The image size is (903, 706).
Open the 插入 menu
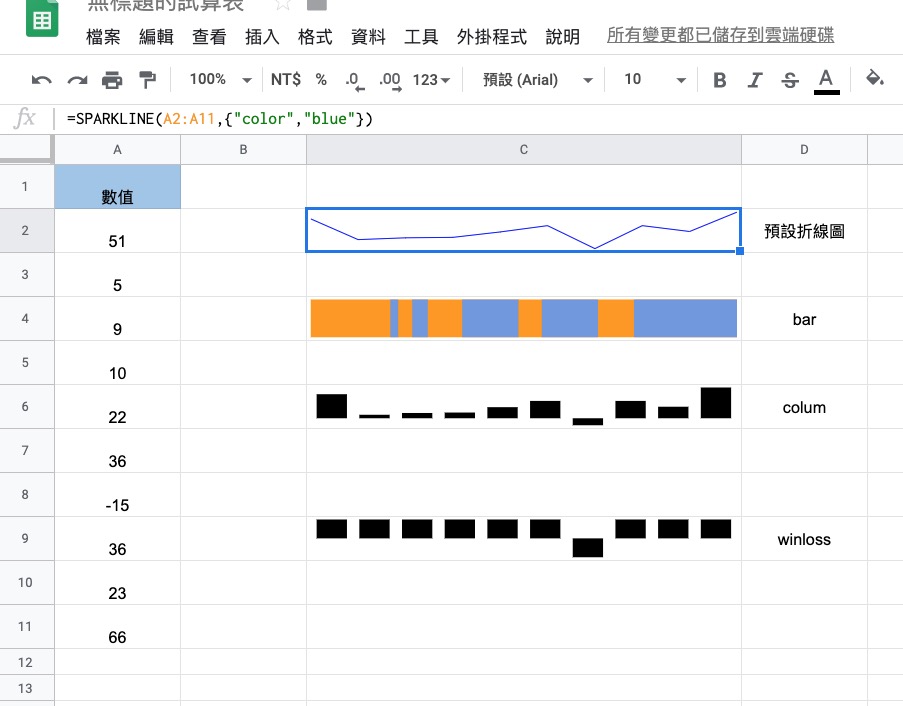[262, 37]
